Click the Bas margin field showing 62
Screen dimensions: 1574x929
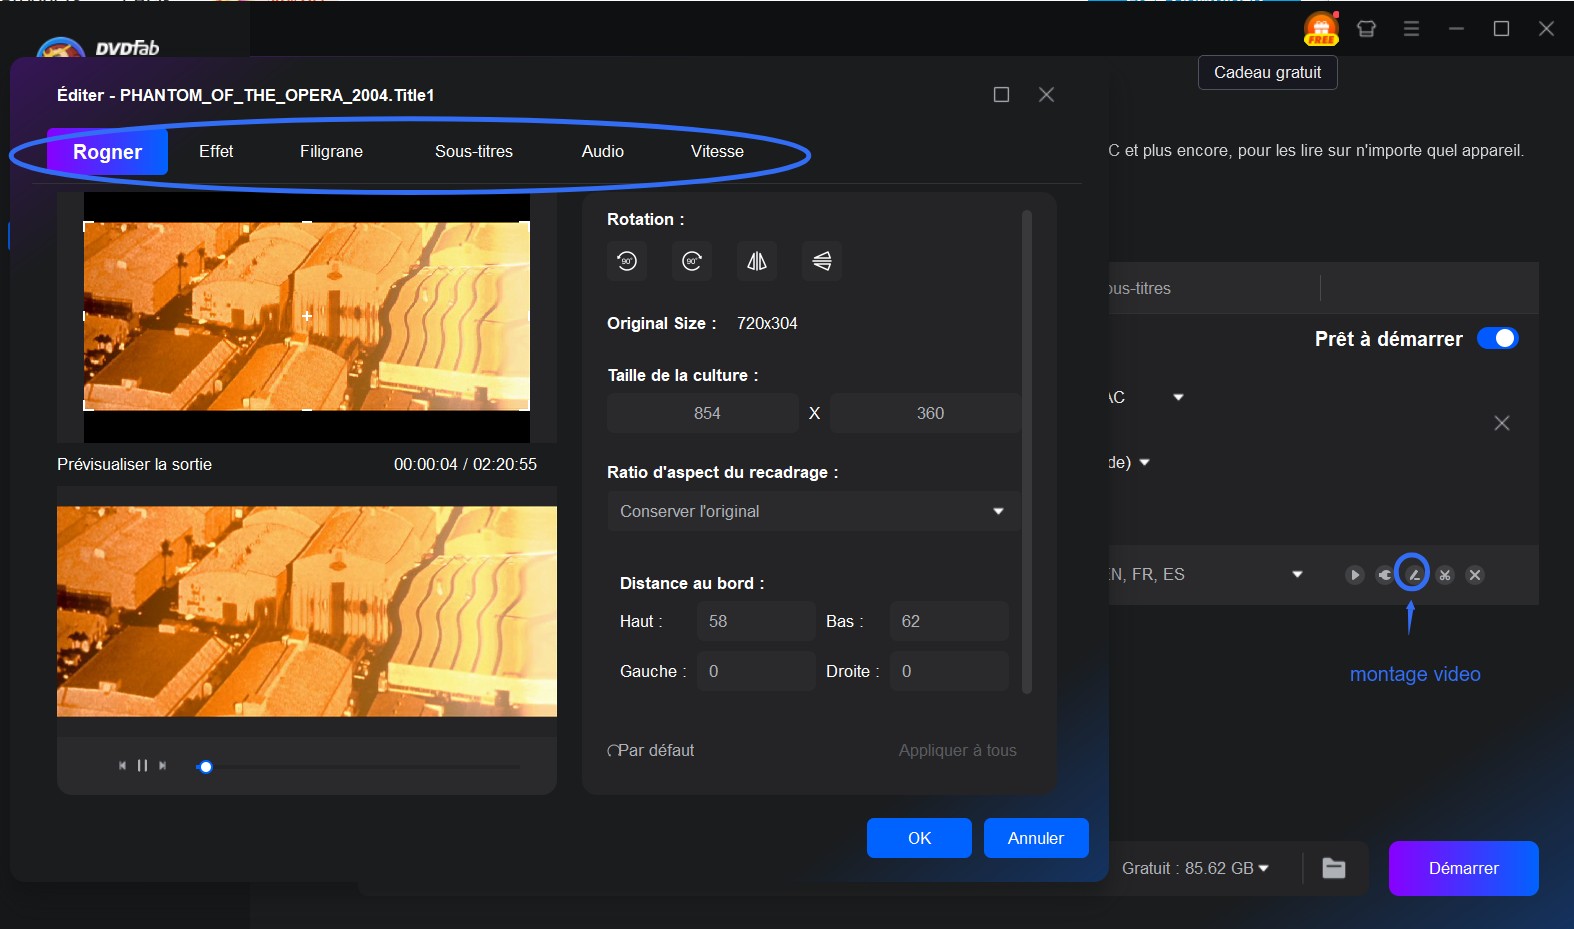(949, 621)
